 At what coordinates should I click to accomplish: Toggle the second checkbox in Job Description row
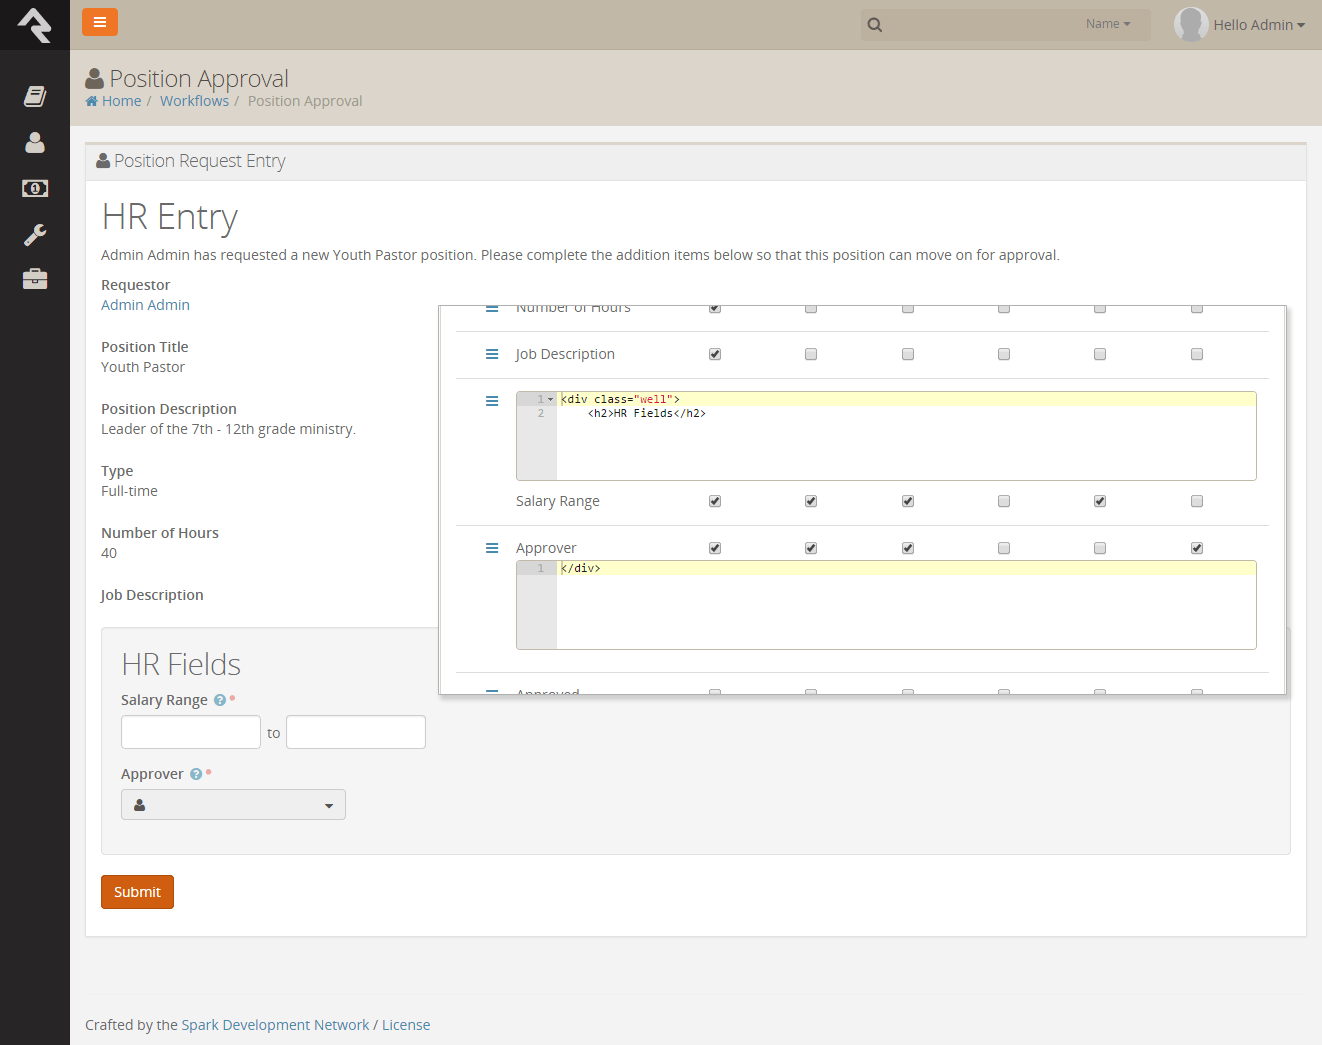[811, 354]
